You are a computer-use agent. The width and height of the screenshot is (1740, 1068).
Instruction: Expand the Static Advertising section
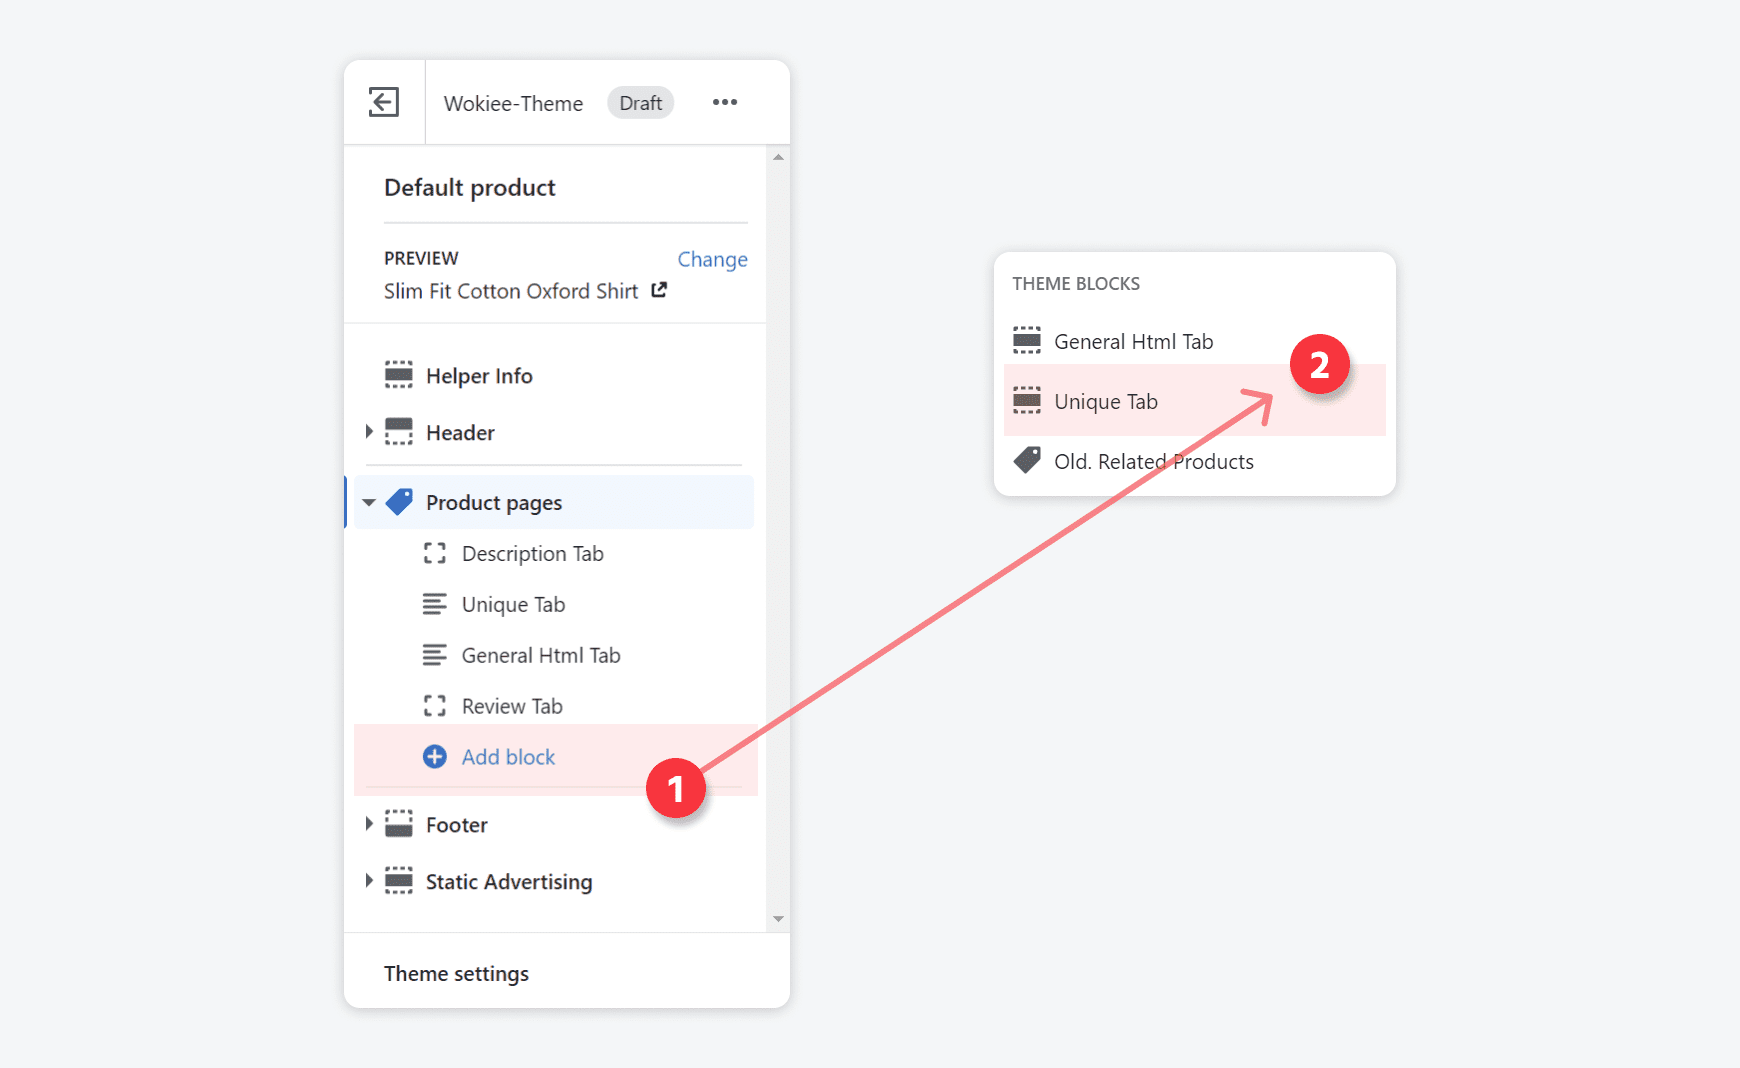(x=369, y=881)
